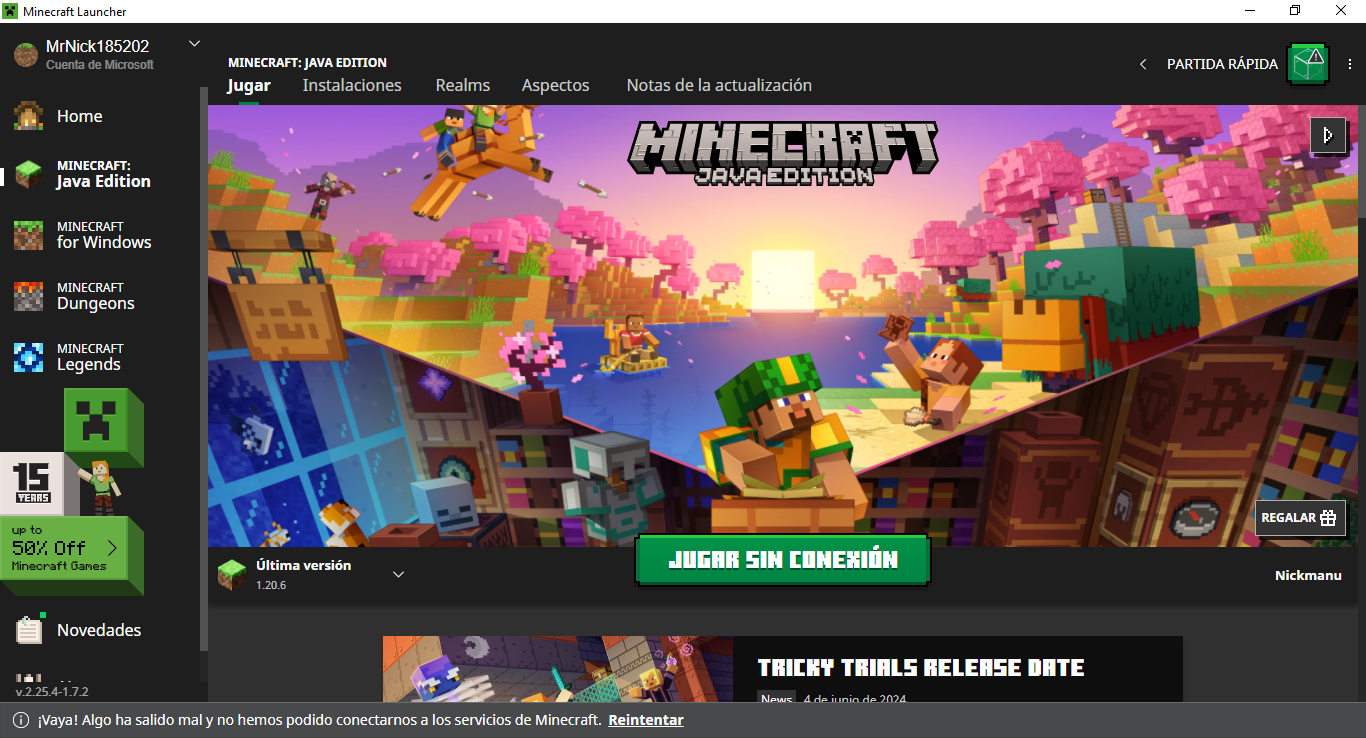
Task: Click the 15 Years anniversary badge
Action: (32, 483)
